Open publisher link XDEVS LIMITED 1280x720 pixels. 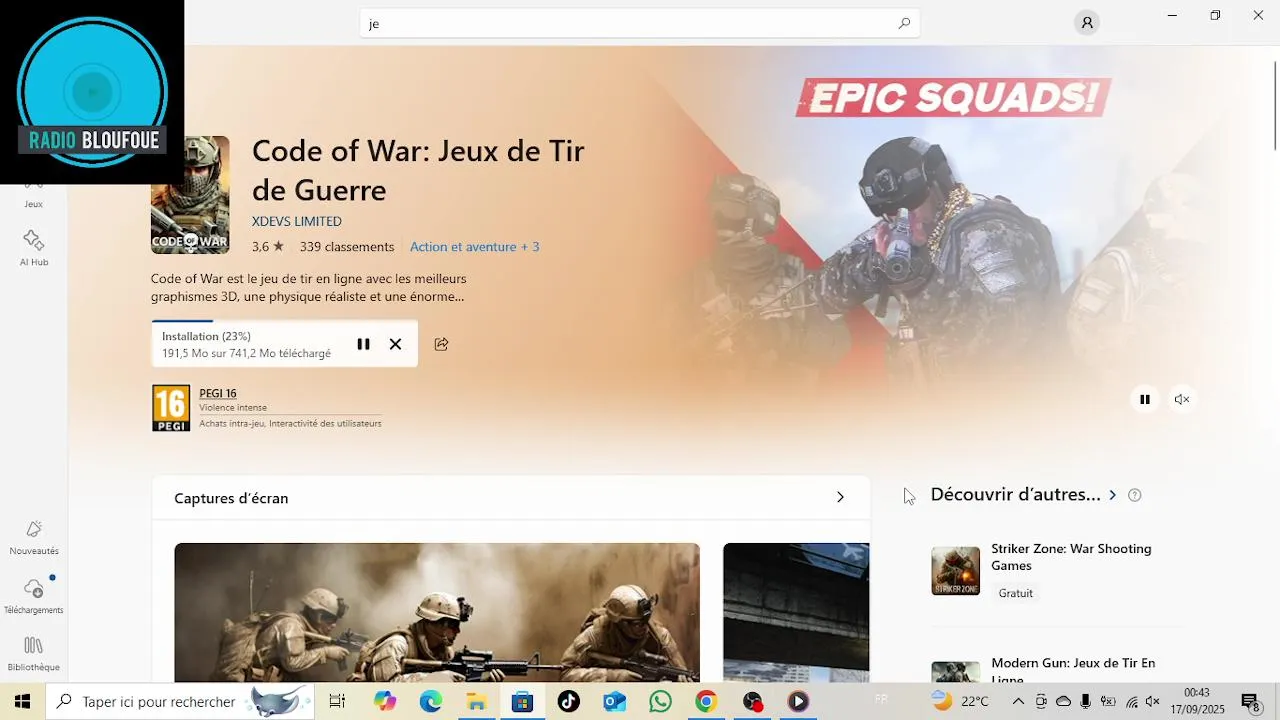297,221
